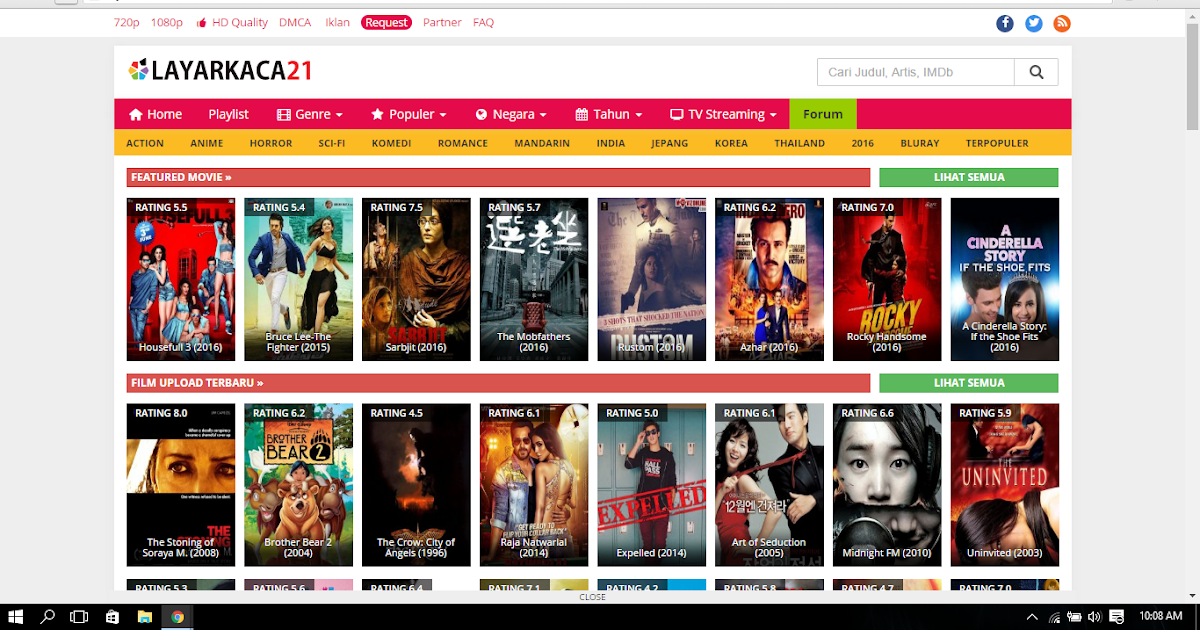
Task: Select the BLURAY category
Action: [919, 143]
